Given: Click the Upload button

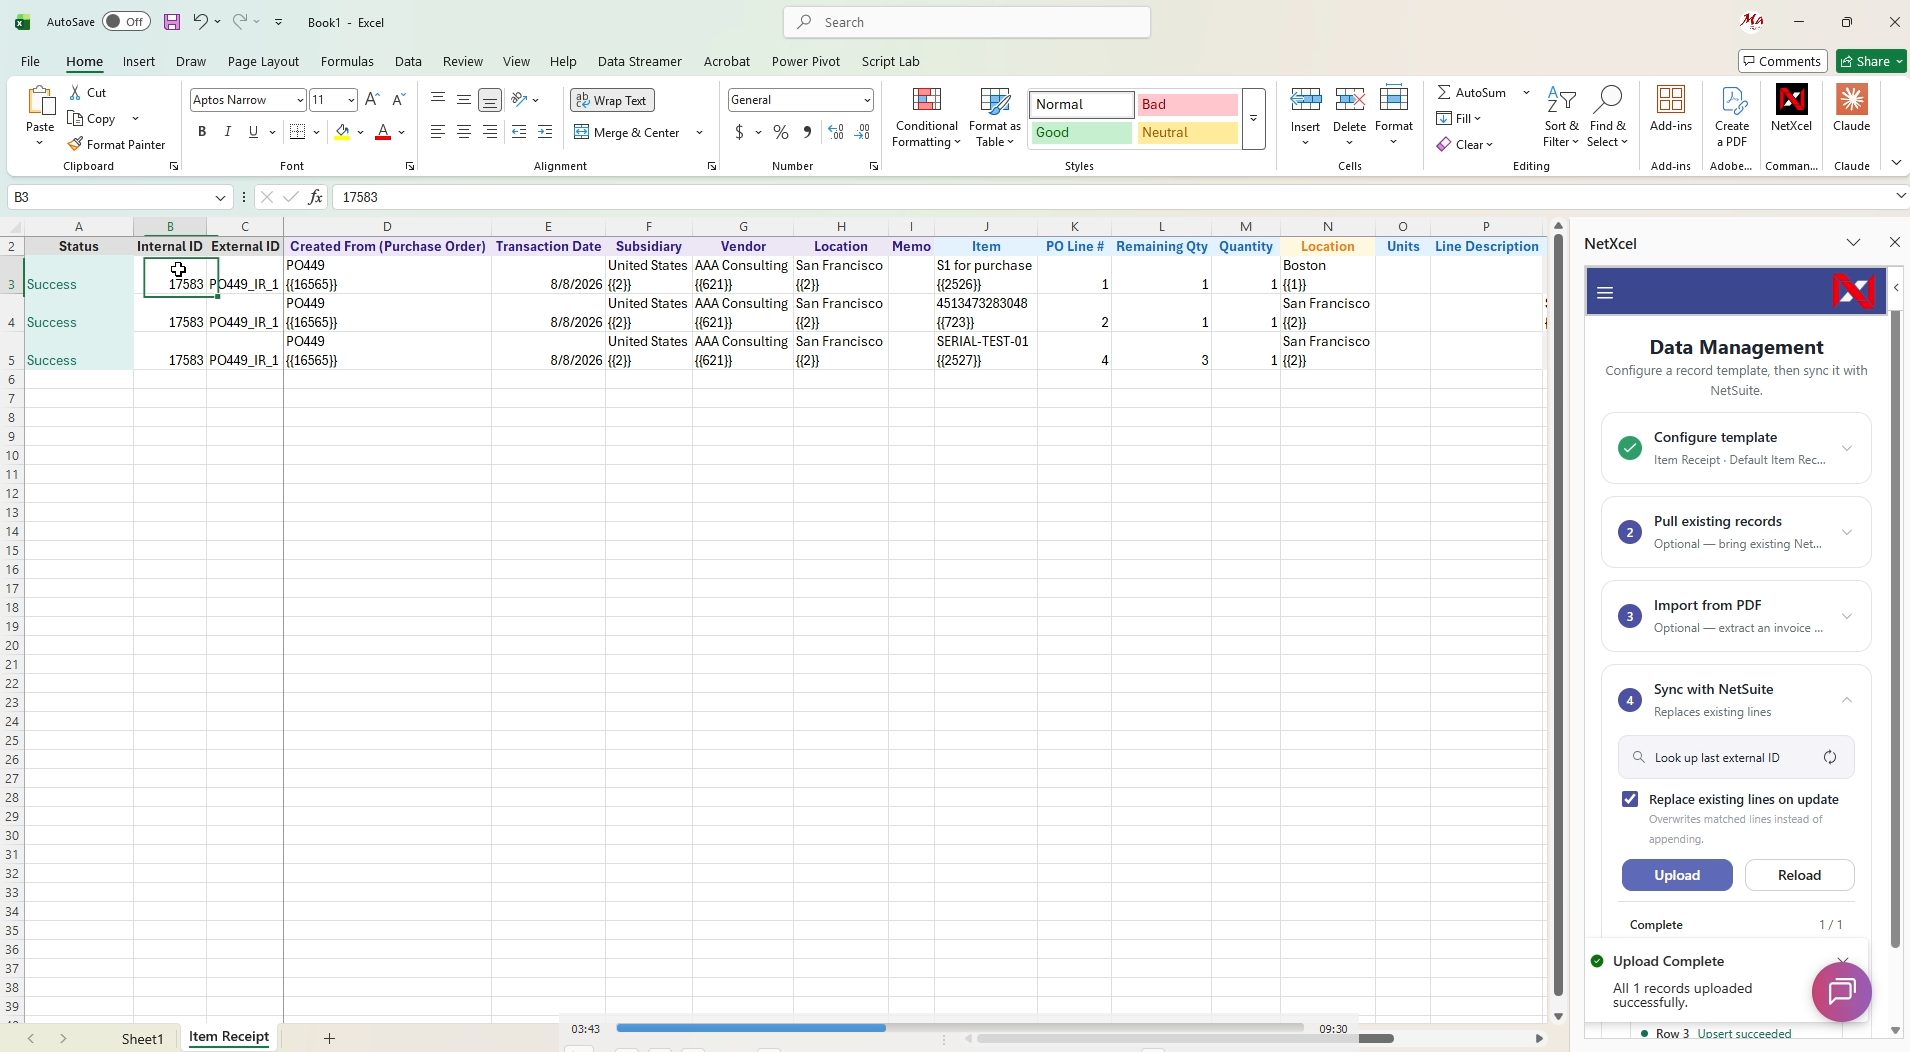Looking at the screenshot, I should [x=1677, y=875].
